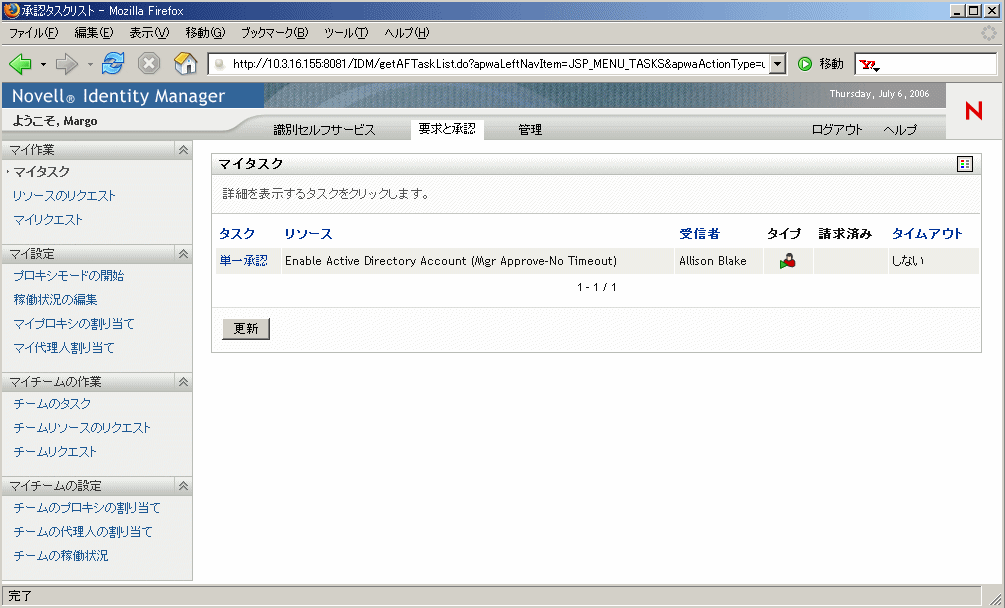Click the Novell N logo

tap(972, 113)
